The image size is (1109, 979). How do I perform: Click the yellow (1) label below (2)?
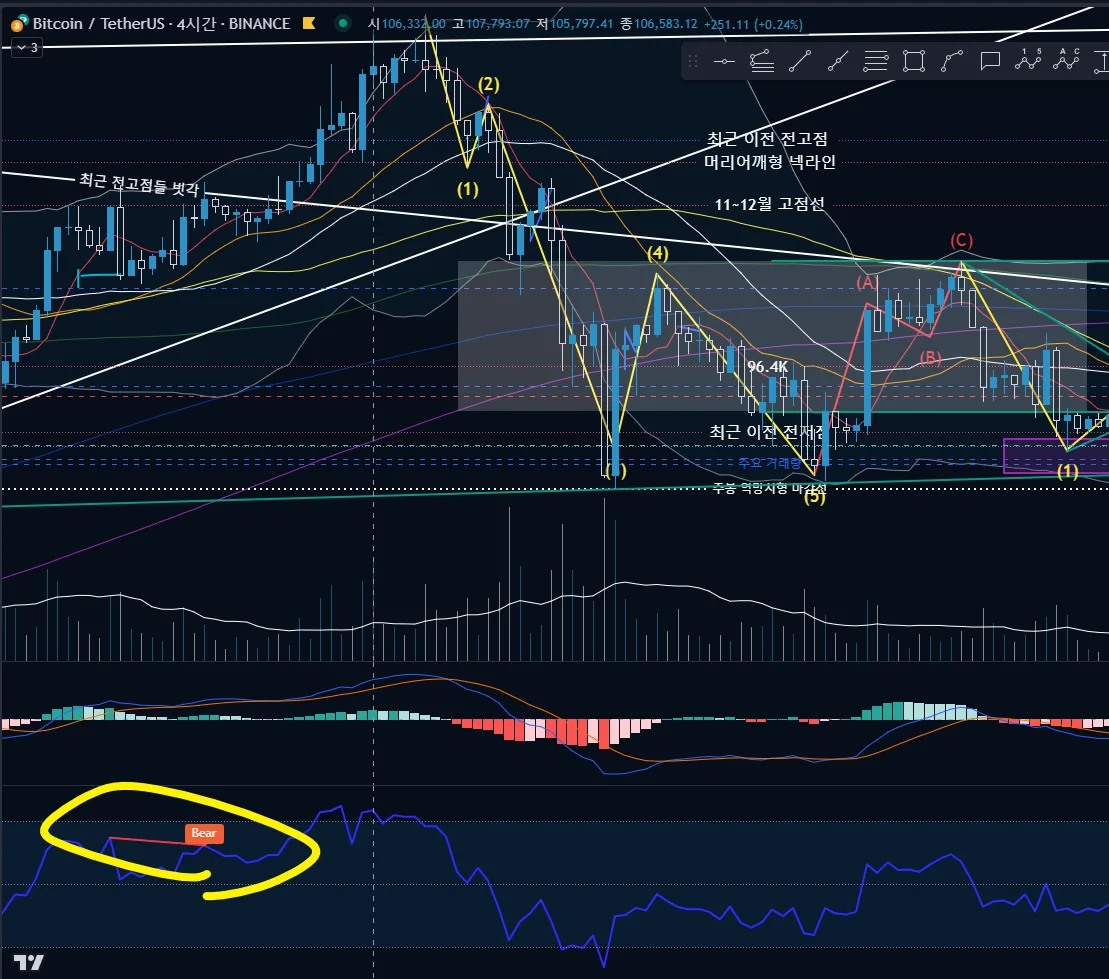click(x=468, y=189)
